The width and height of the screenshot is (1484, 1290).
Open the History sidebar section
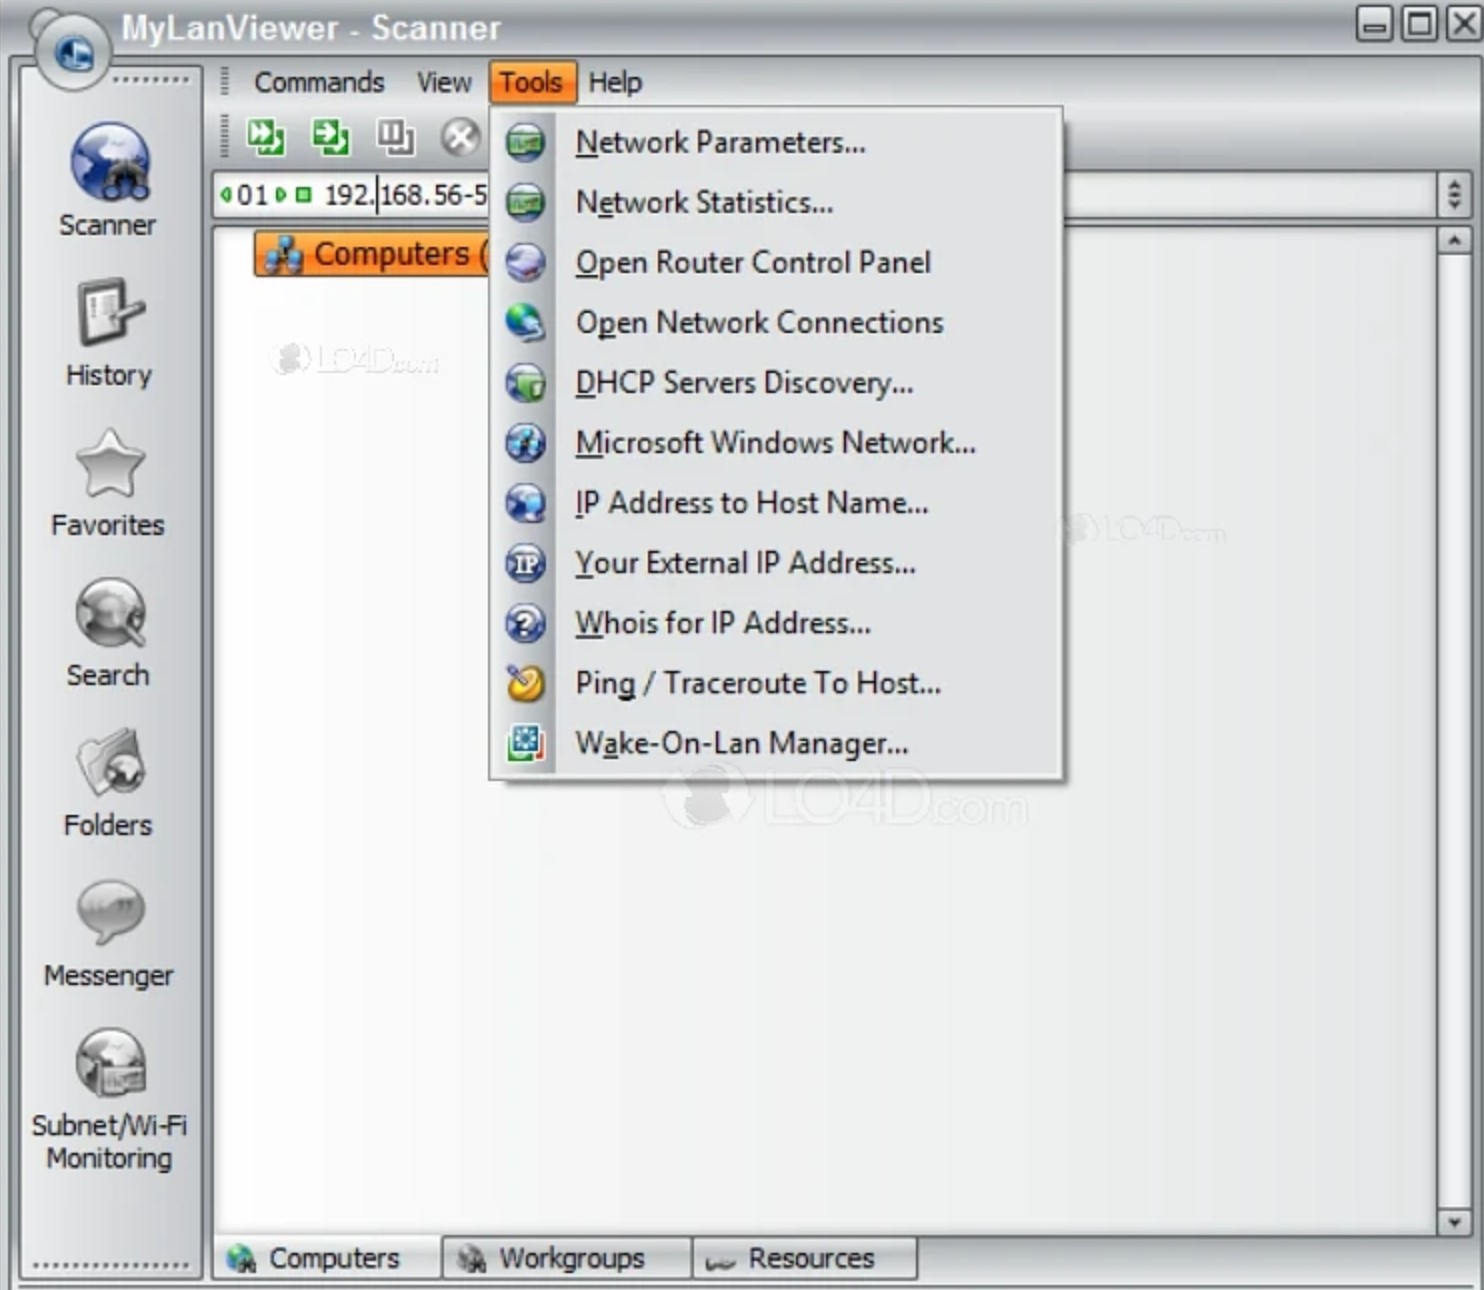[108, 332]
